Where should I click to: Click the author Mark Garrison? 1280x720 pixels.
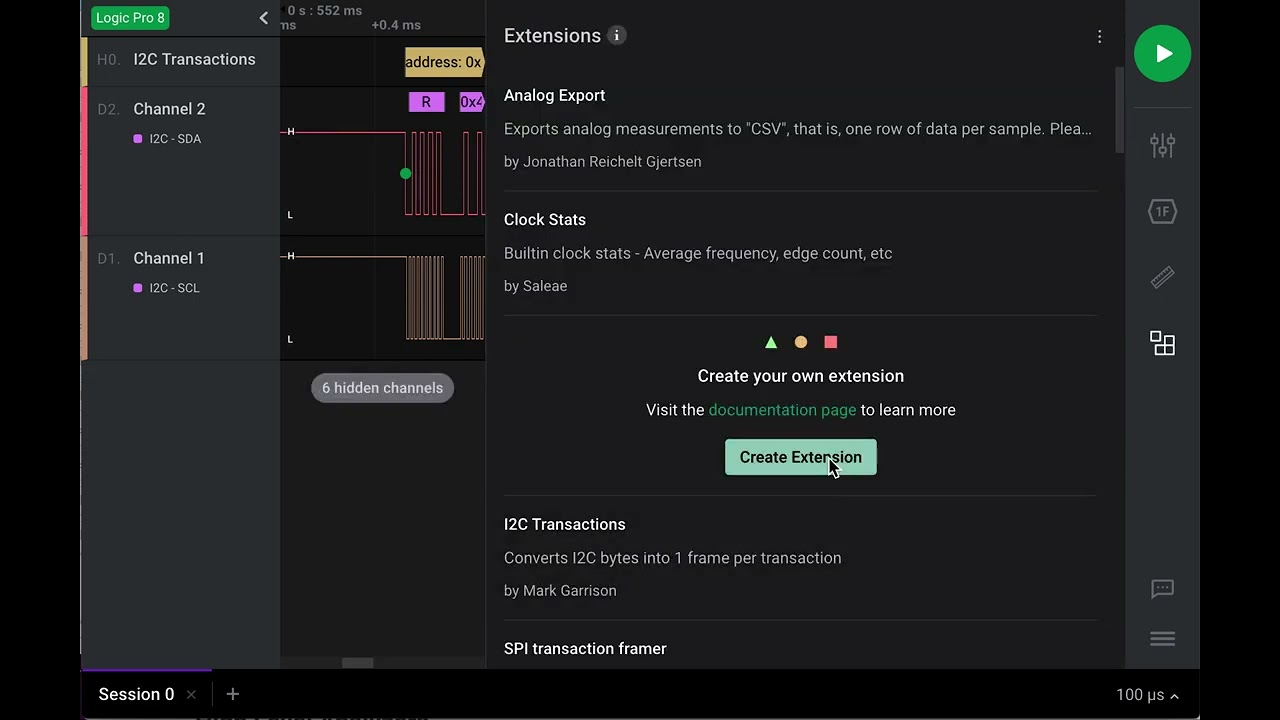(570, 591)
